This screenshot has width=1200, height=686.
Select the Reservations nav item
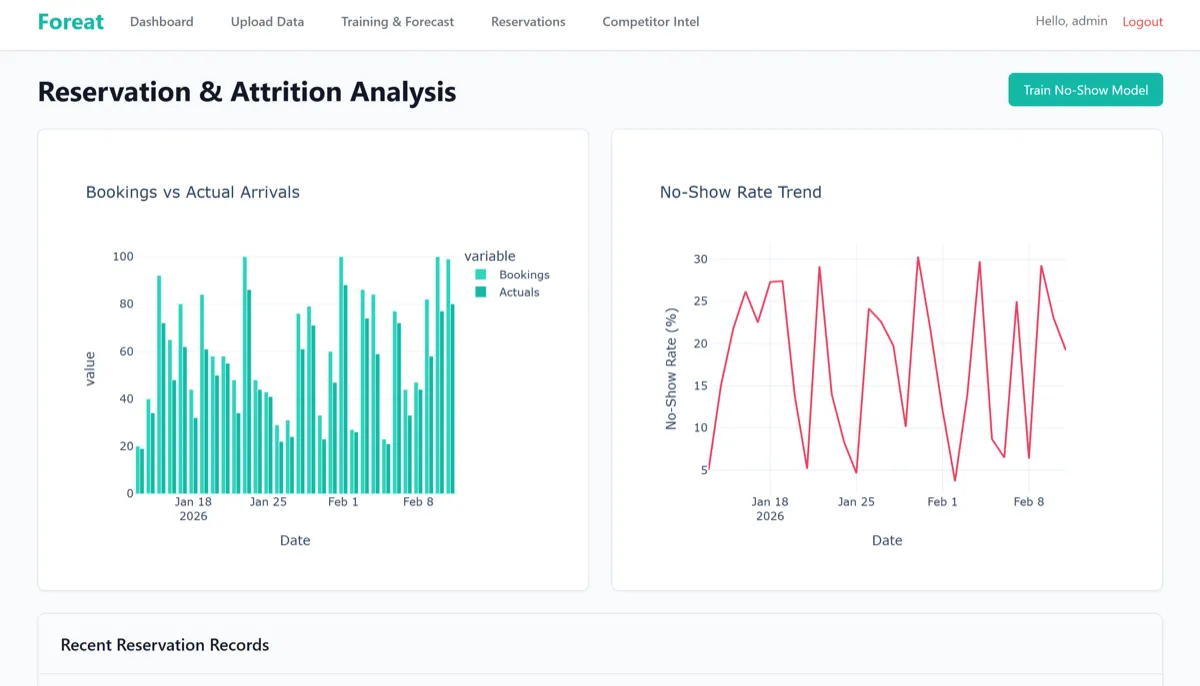[528, 22]
